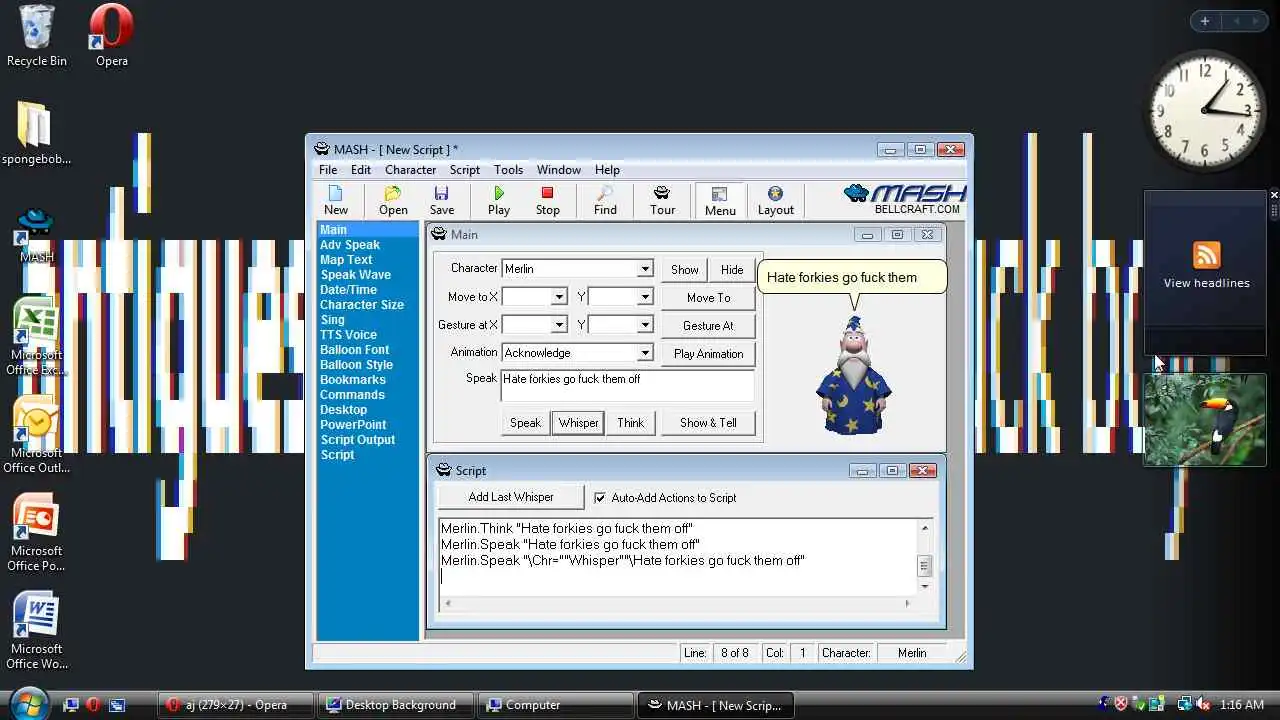The width and height of the screenshot is (1280, 720).
Task: Select Map Text in the sidebar list
Action: point(346,260)
